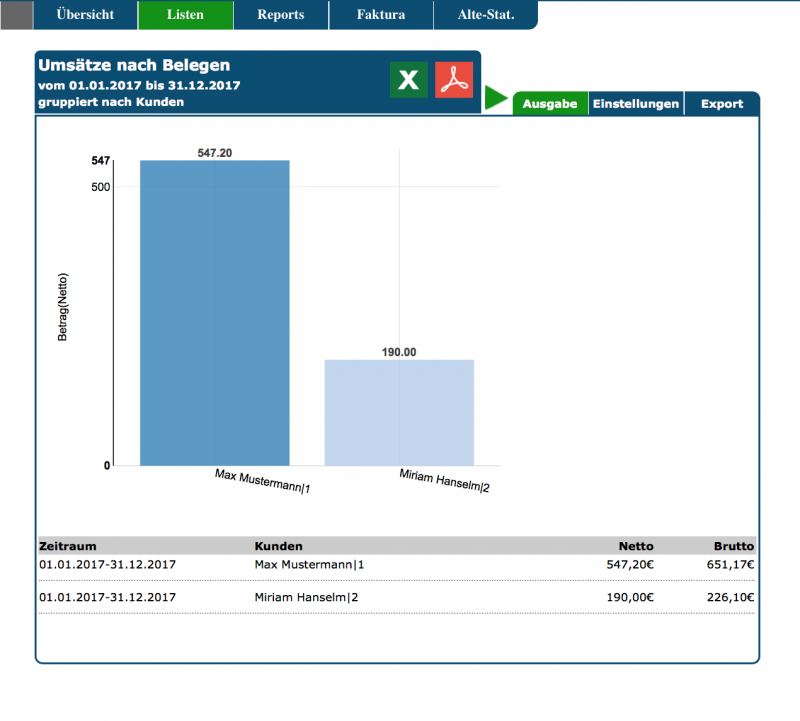800x721 pixels.
Task: Click the Kunden column header
Action: click(279, 547)
